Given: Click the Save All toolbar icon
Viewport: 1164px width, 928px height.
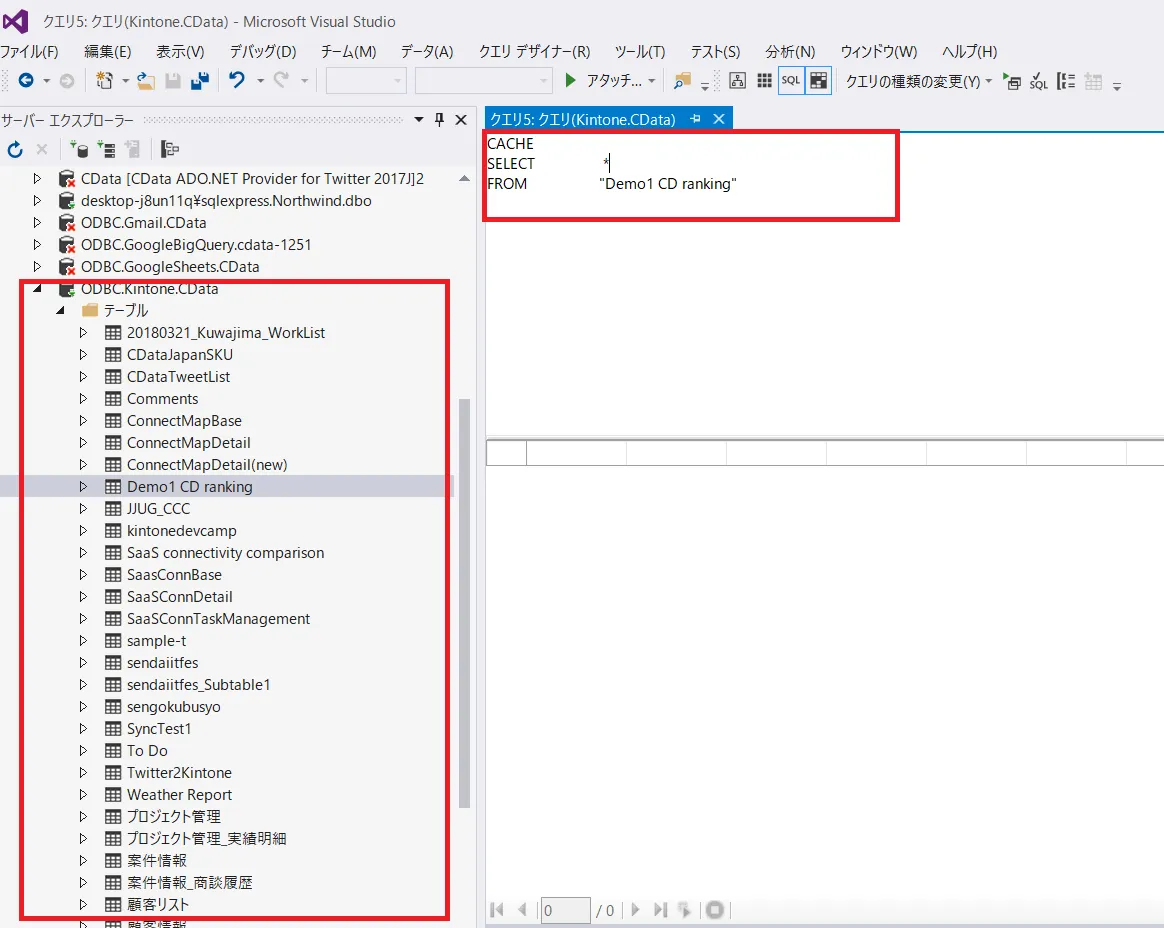Looking at the screenshot, I should (200, 81).
